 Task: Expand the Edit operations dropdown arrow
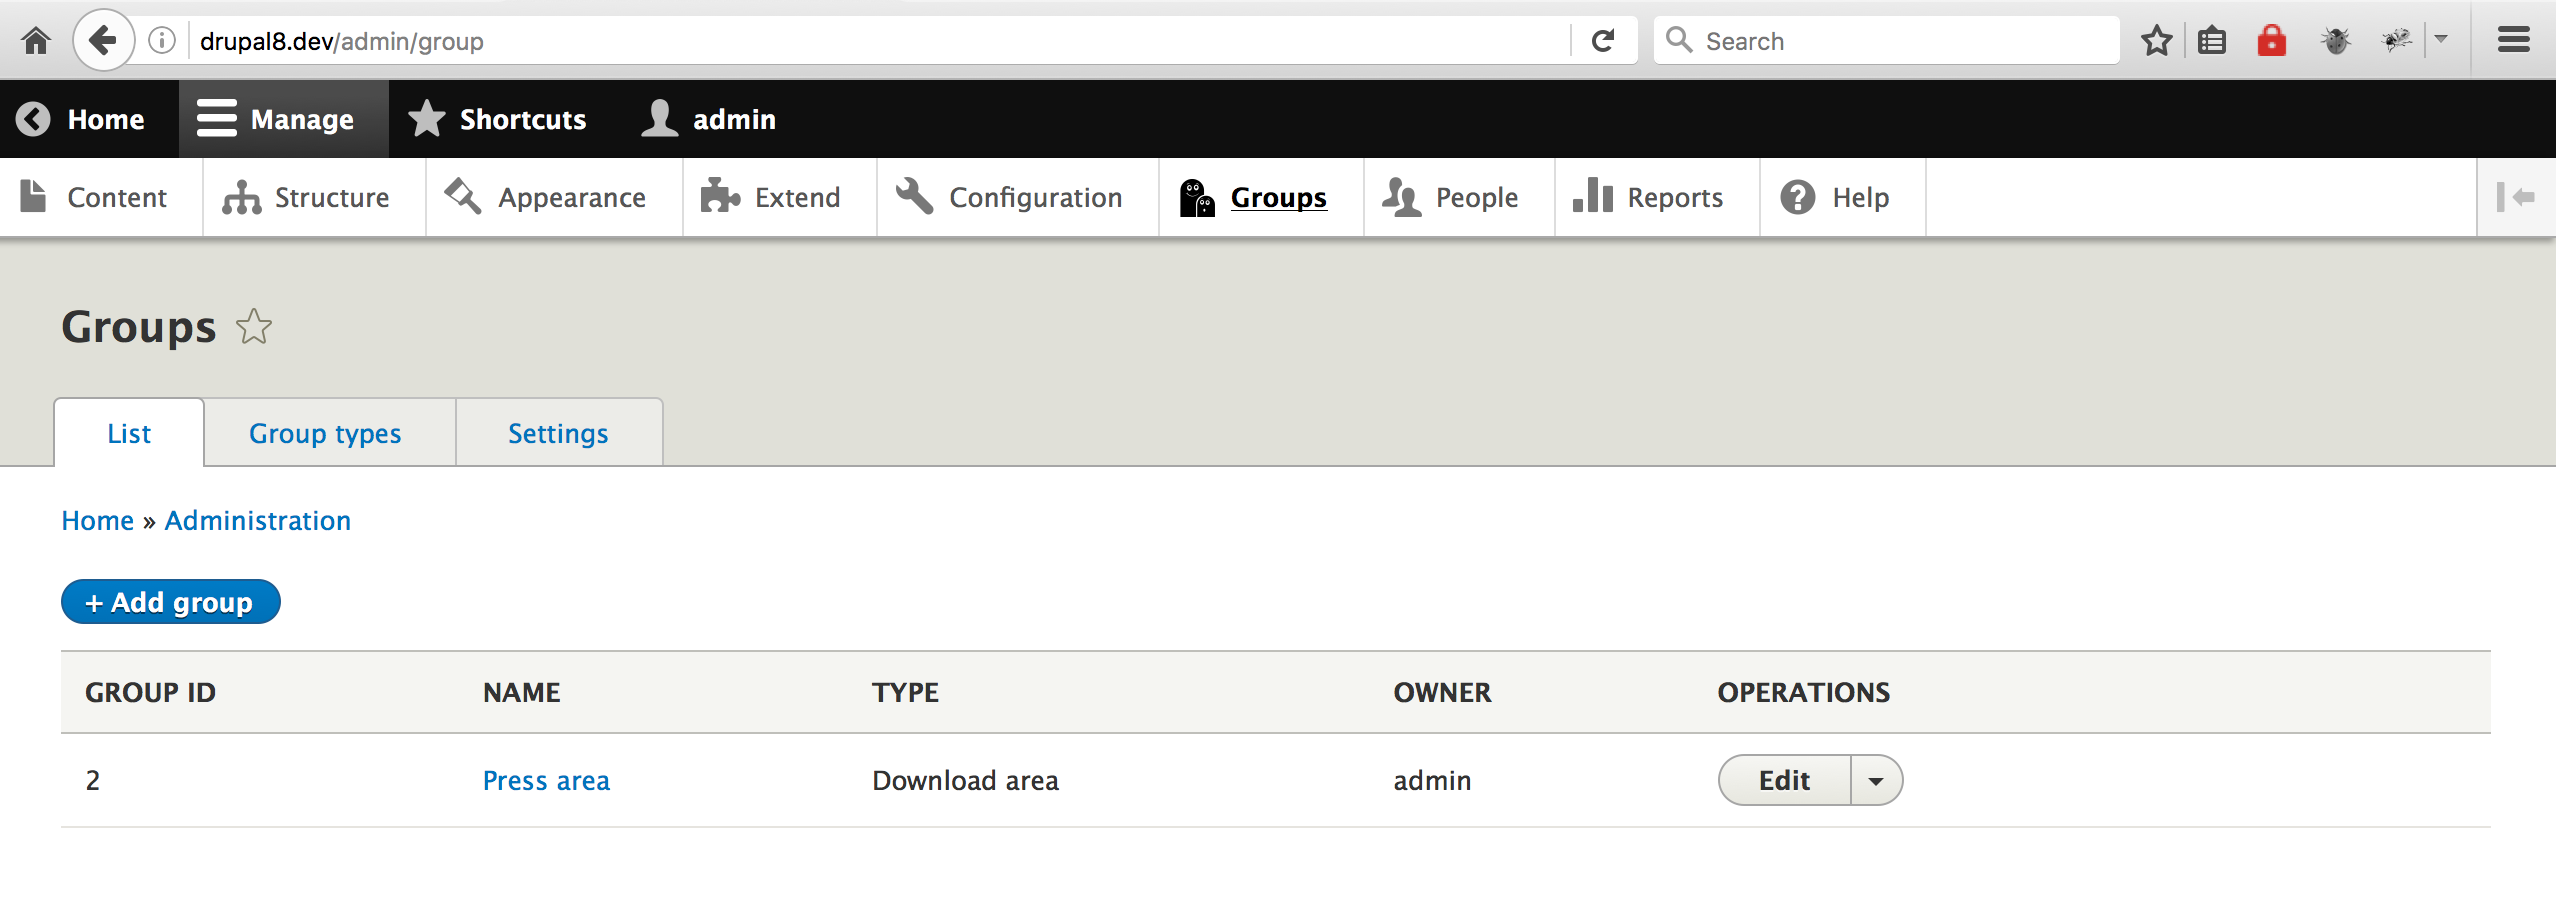[x=1876, y=780]
